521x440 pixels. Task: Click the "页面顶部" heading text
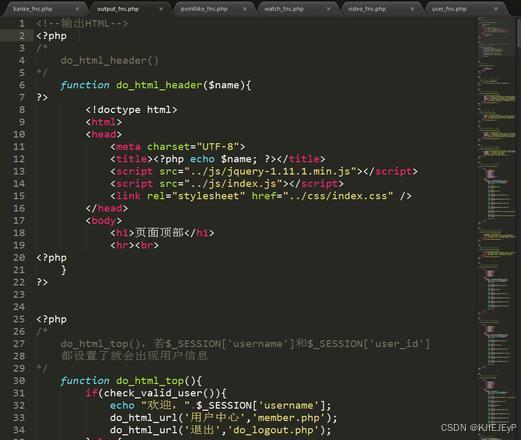pos(159,233)
